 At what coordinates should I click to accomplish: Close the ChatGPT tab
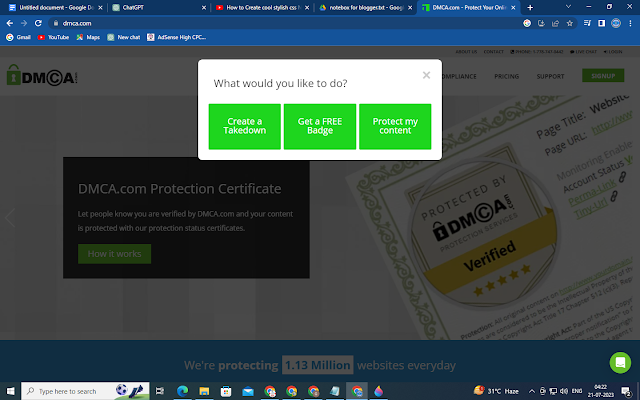click(x=204, y=7)
